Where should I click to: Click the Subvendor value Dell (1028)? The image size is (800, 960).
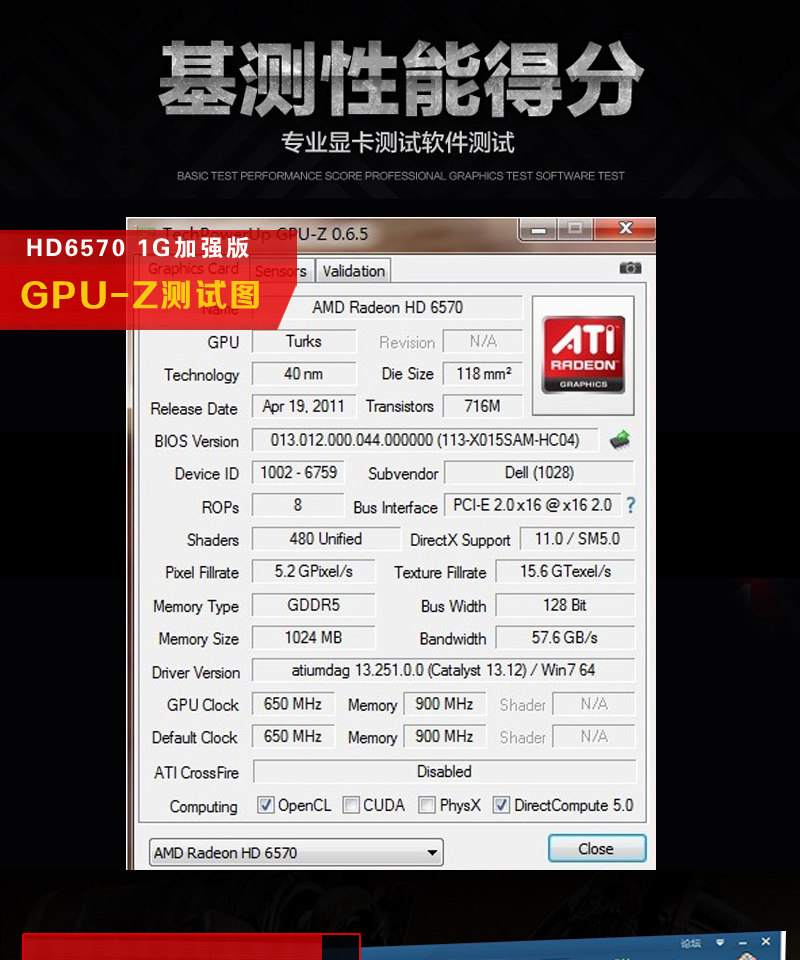click(x=539, y=472)
